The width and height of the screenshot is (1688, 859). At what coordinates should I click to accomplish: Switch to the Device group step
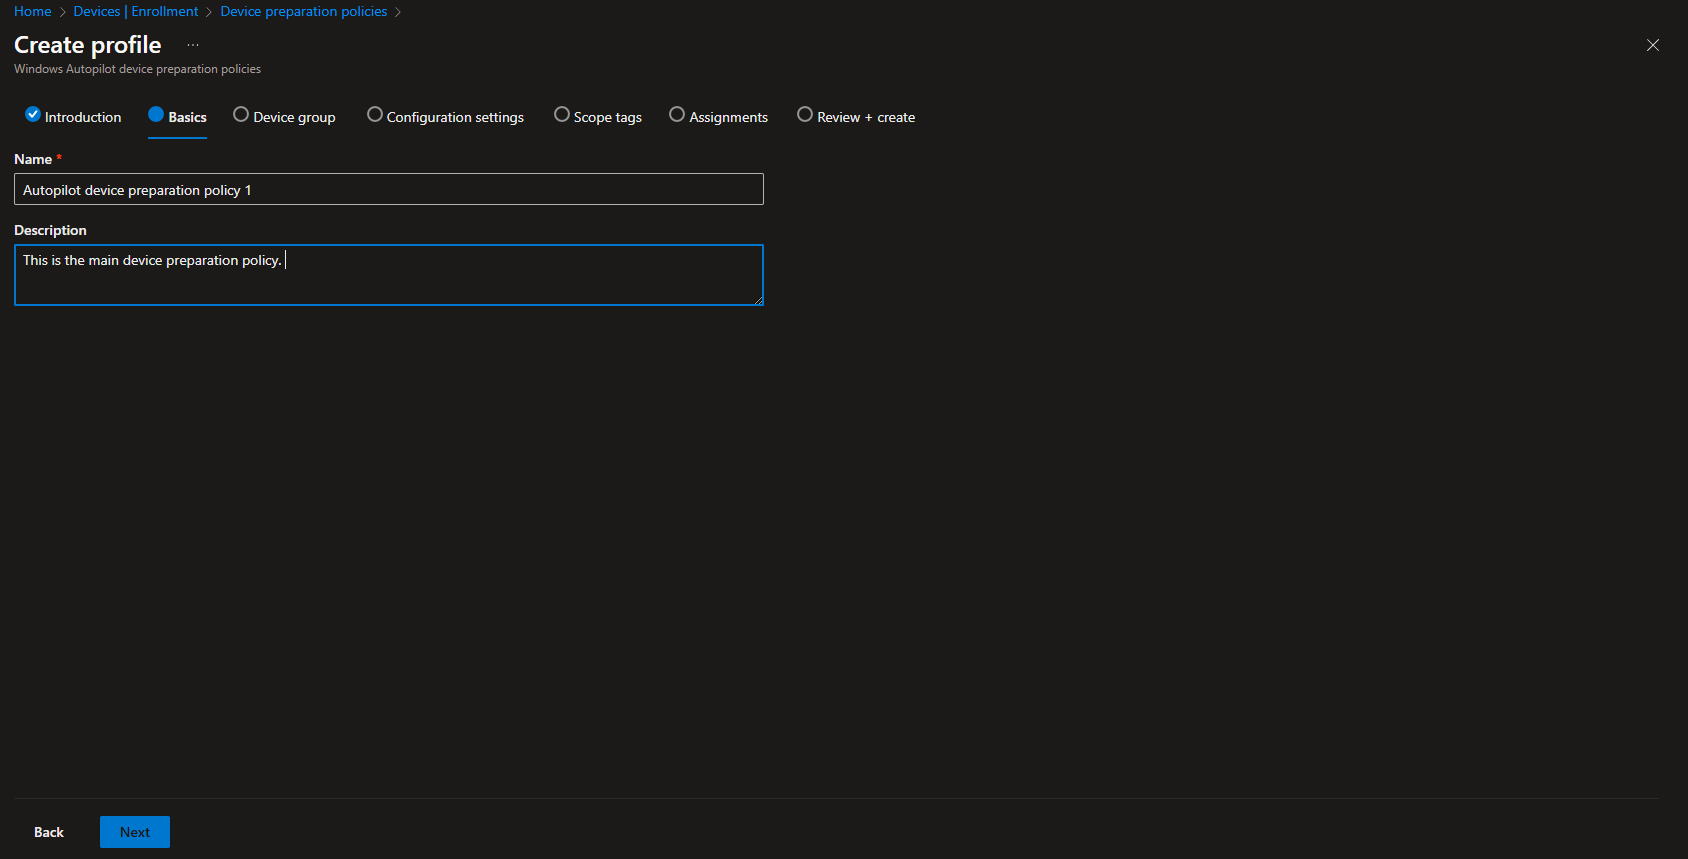[284, 117]
